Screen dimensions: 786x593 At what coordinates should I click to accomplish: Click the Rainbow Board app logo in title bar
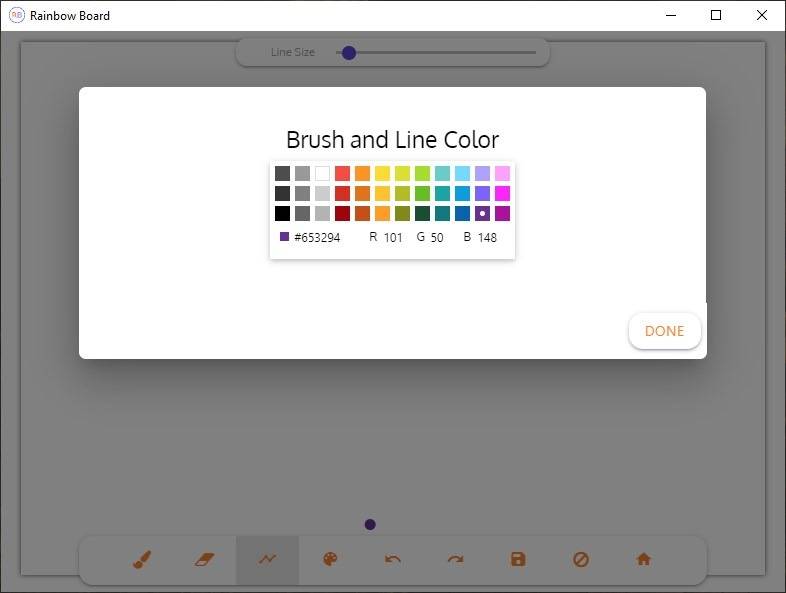(17, 16)
